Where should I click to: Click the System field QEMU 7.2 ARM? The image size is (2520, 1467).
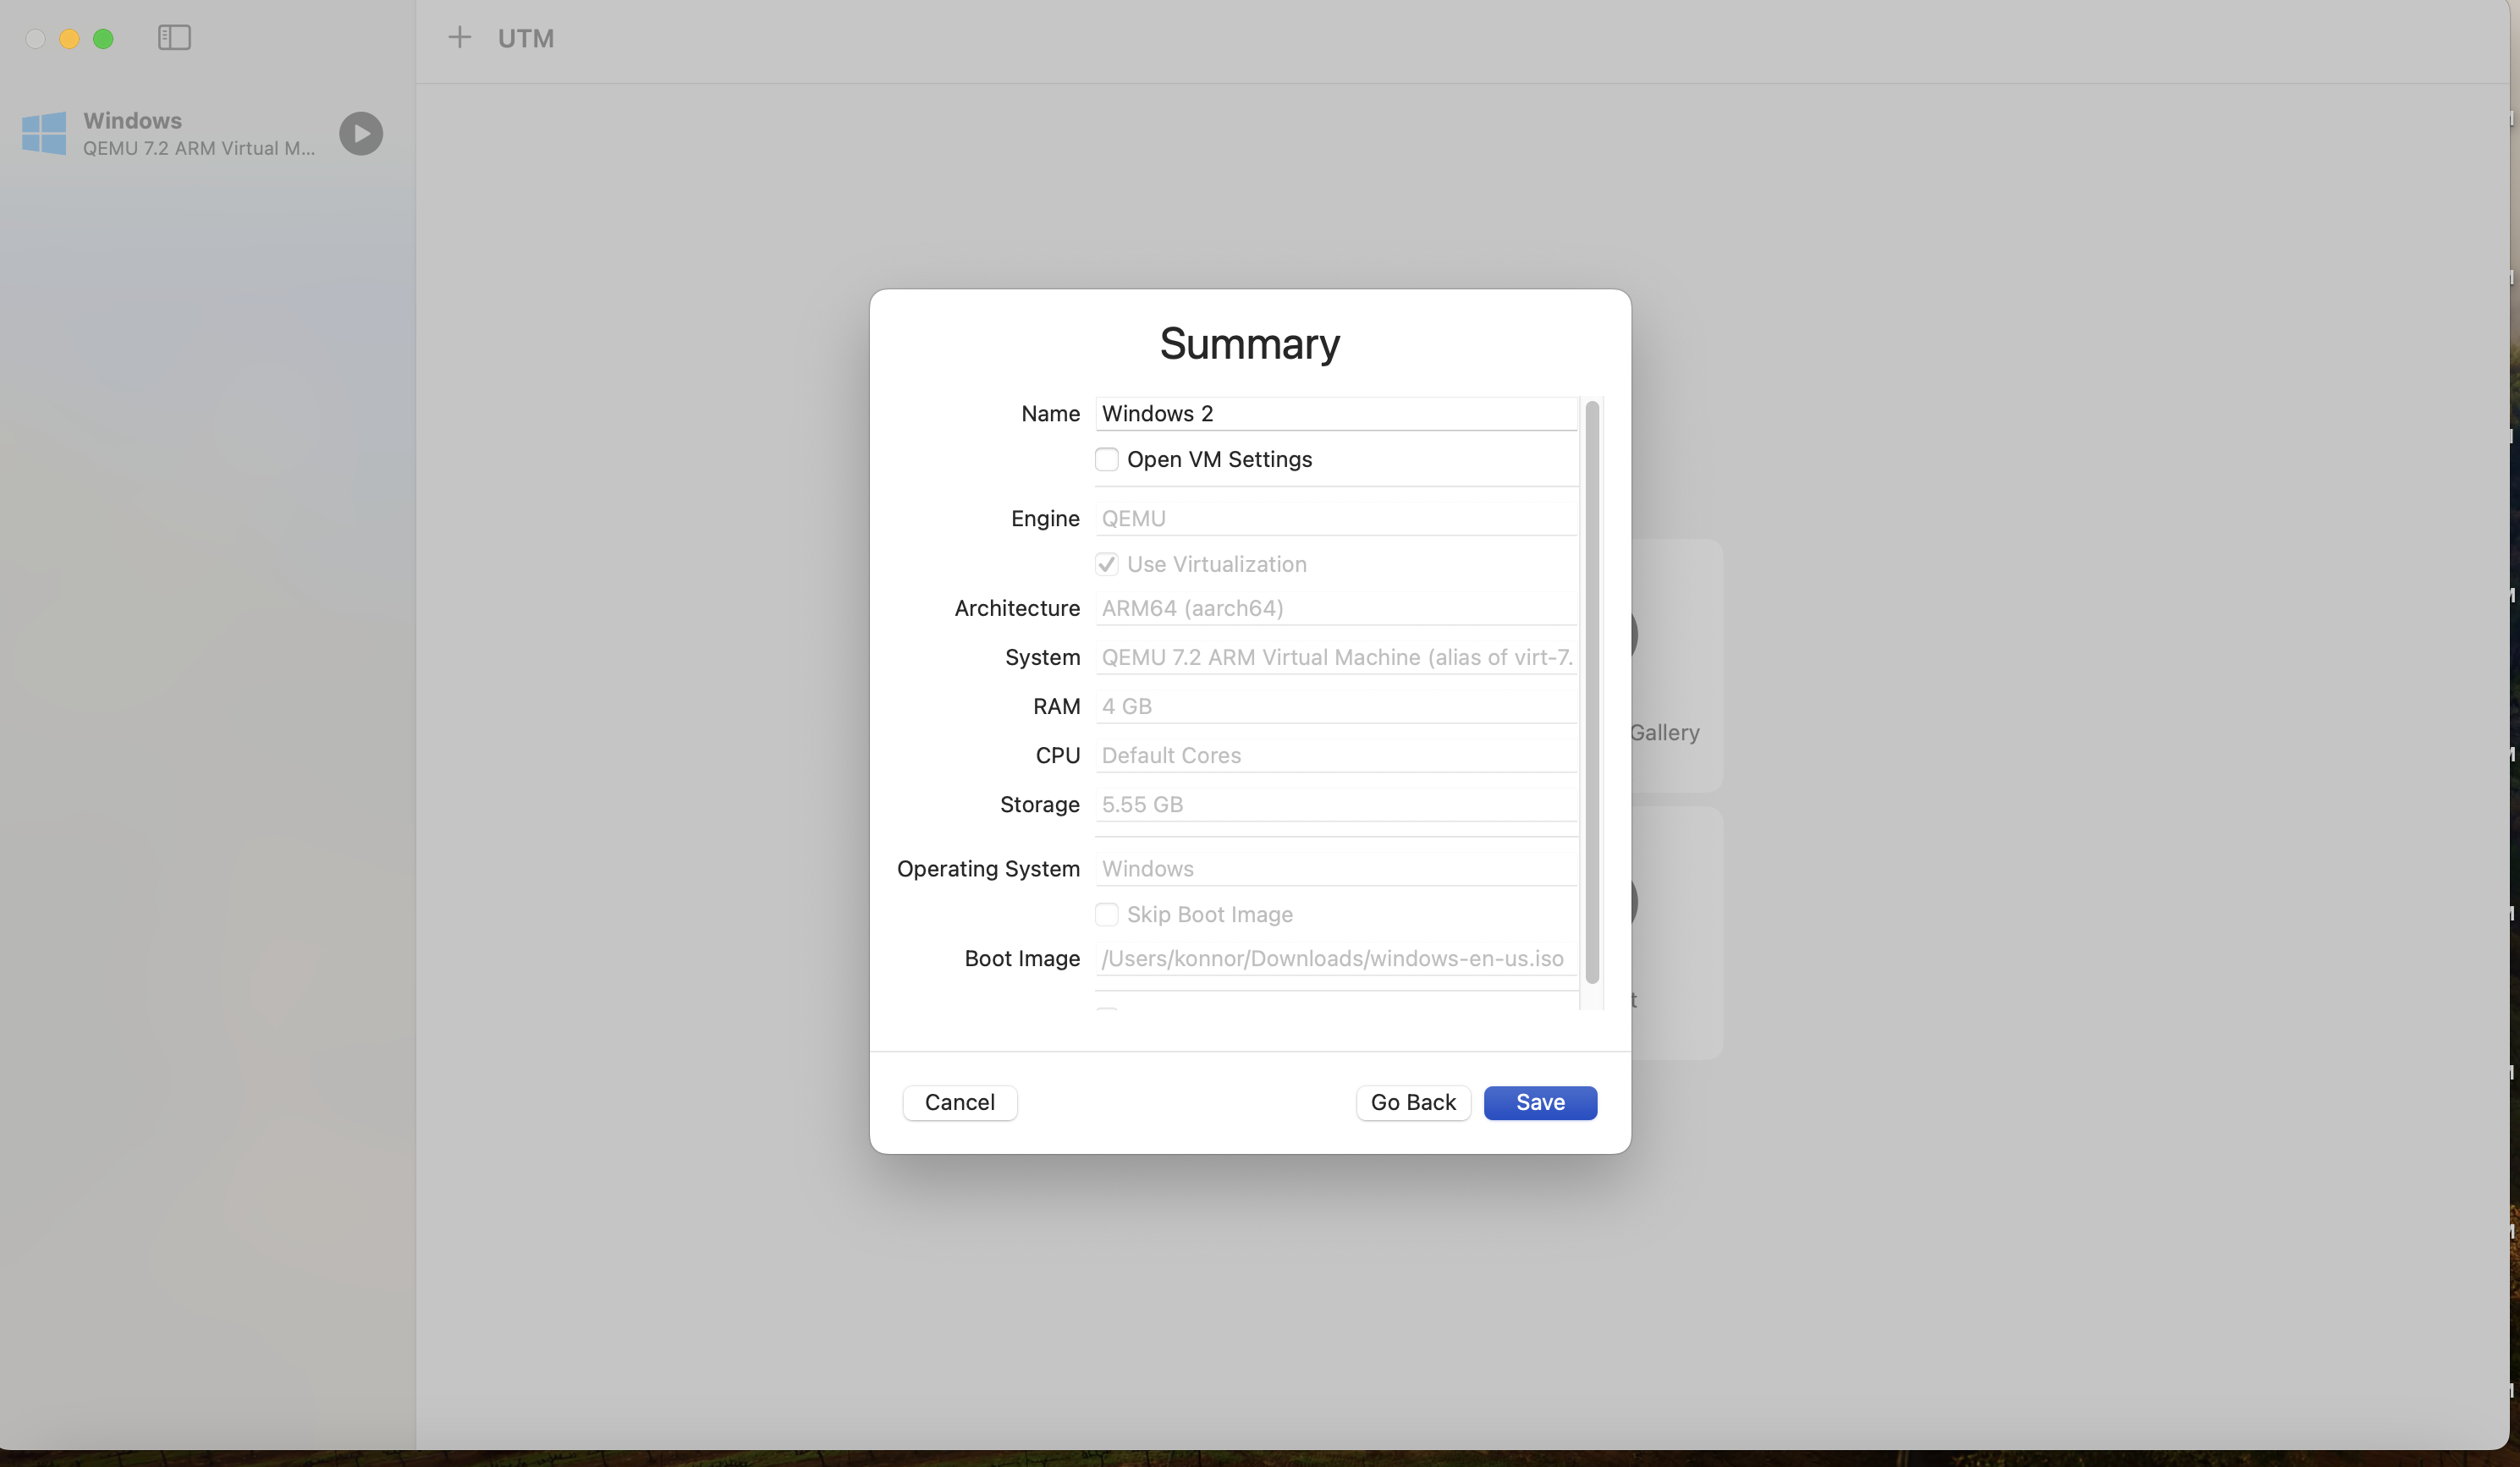pyautogui.click(x=1336, y=657)
